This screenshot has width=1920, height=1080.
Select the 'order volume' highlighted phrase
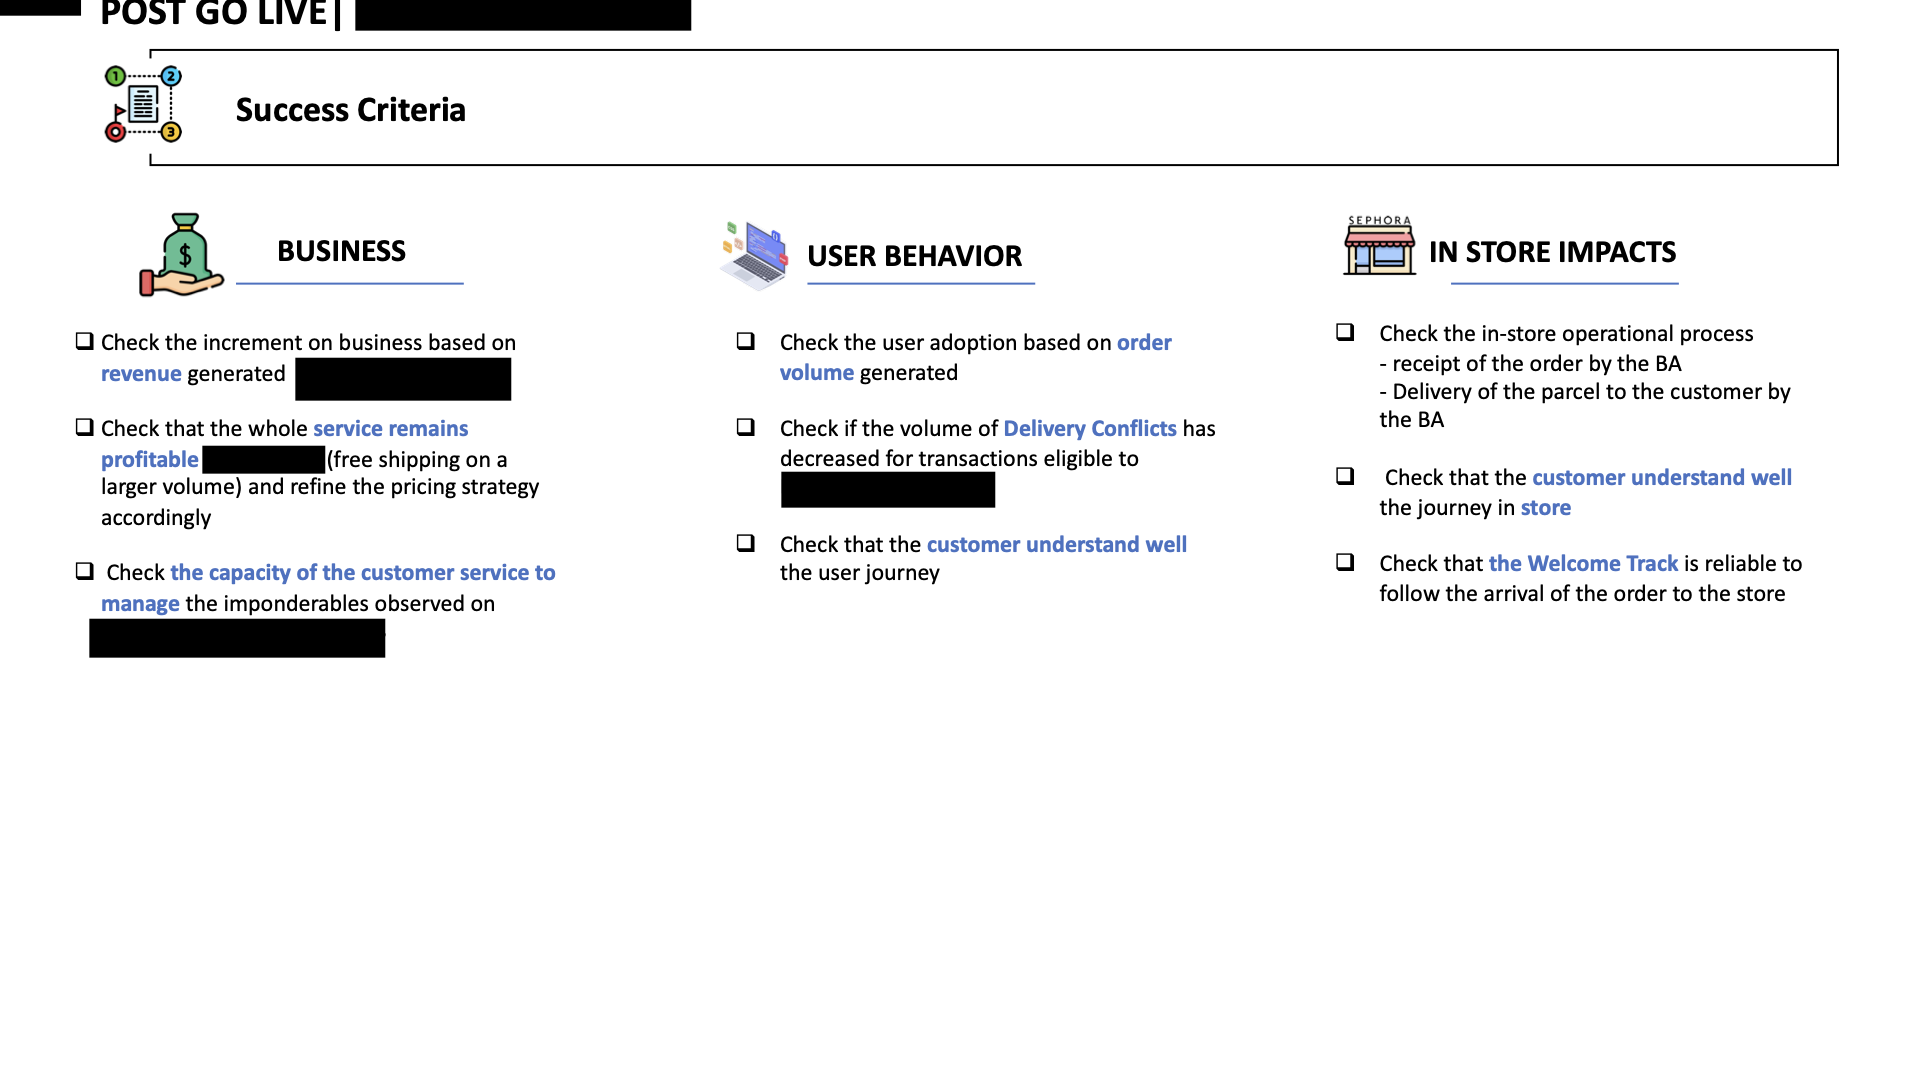point(1143,342)
